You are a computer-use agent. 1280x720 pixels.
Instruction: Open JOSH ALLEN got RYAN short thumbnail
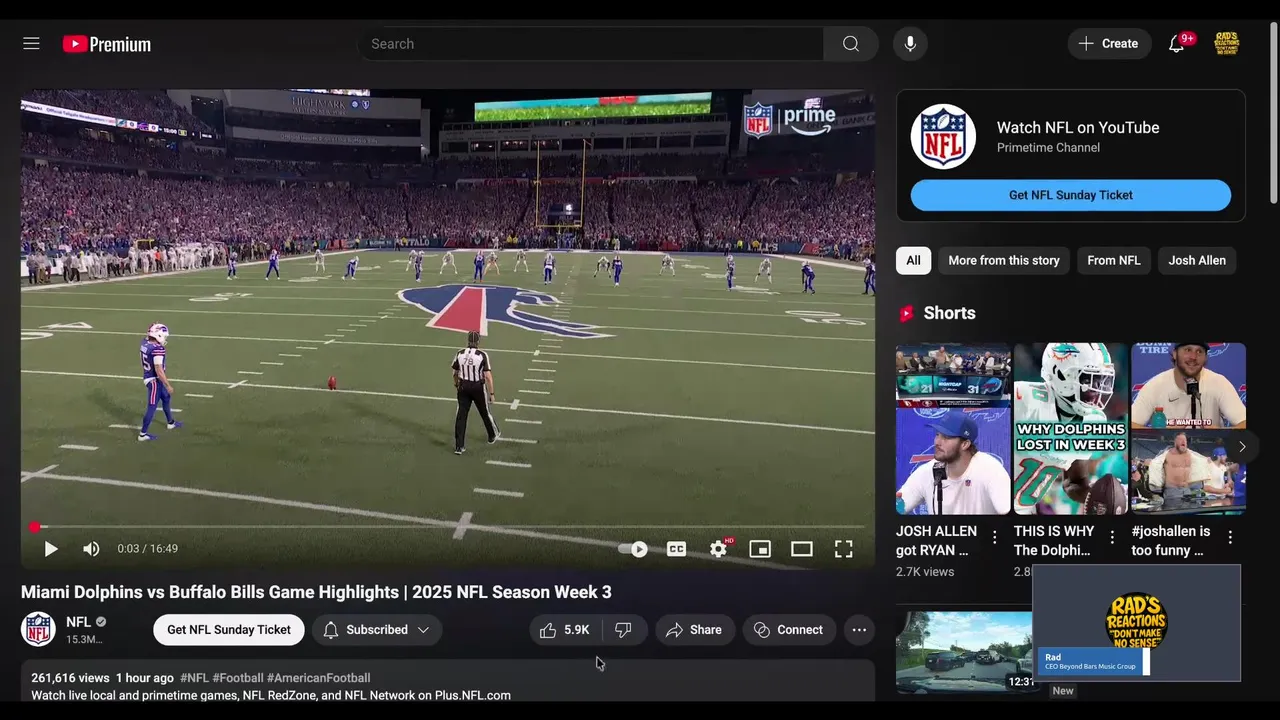click(x=953, y=429)
